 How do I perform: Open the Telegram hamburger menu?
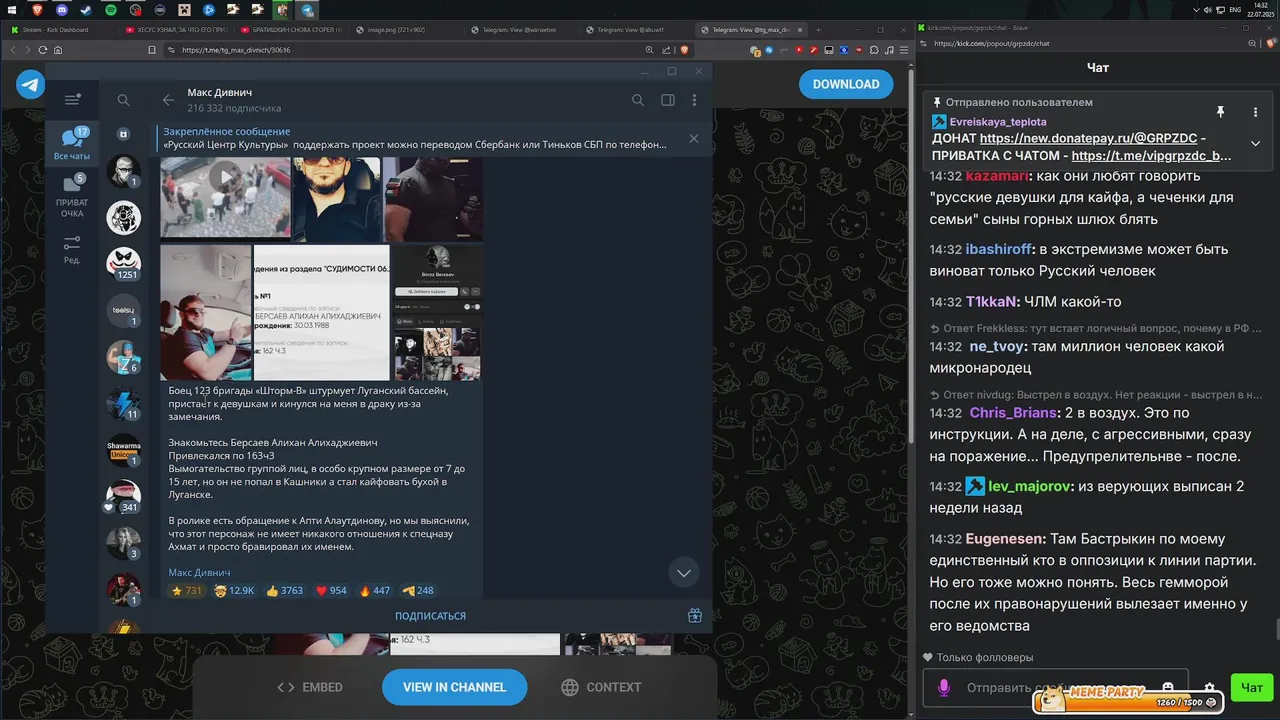pos(72,99)
